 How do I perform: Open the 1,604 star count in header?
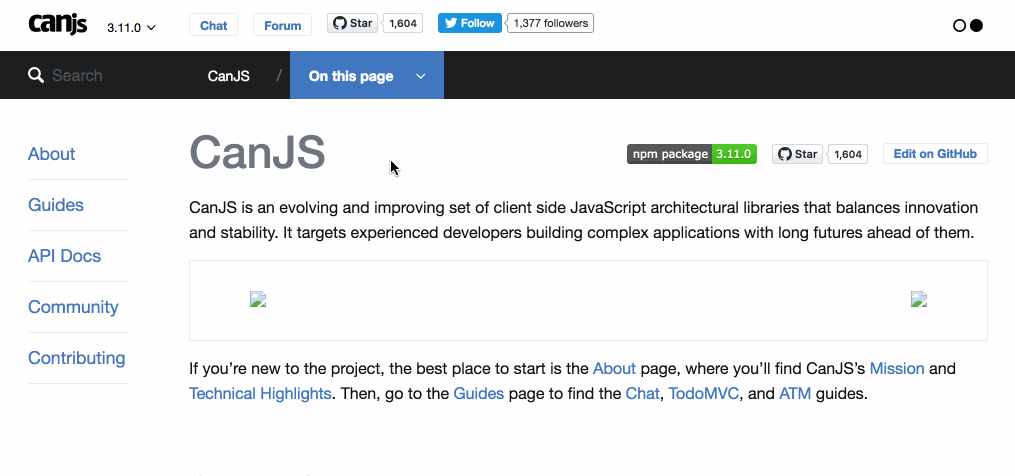(403, 23)
